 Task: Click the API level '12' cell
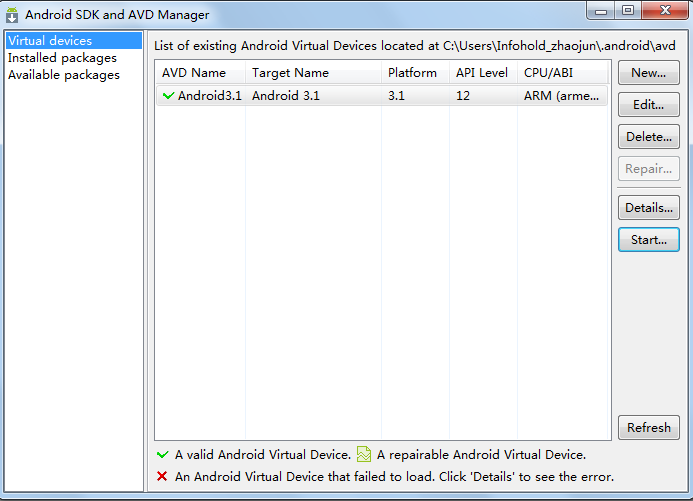[463, 96]
